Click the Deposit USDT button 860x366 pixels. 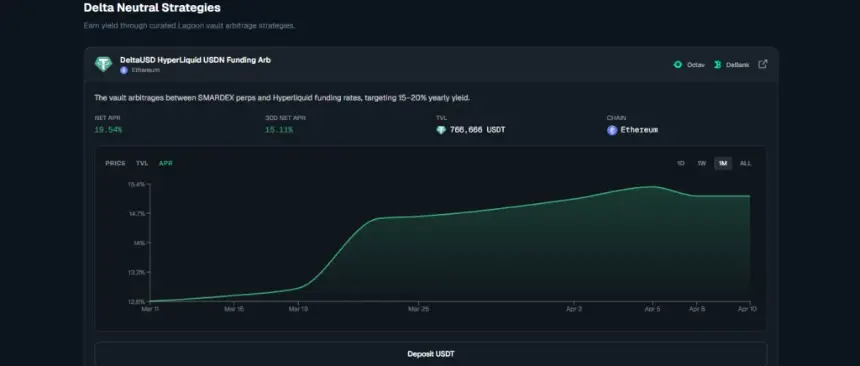(431, 354)
